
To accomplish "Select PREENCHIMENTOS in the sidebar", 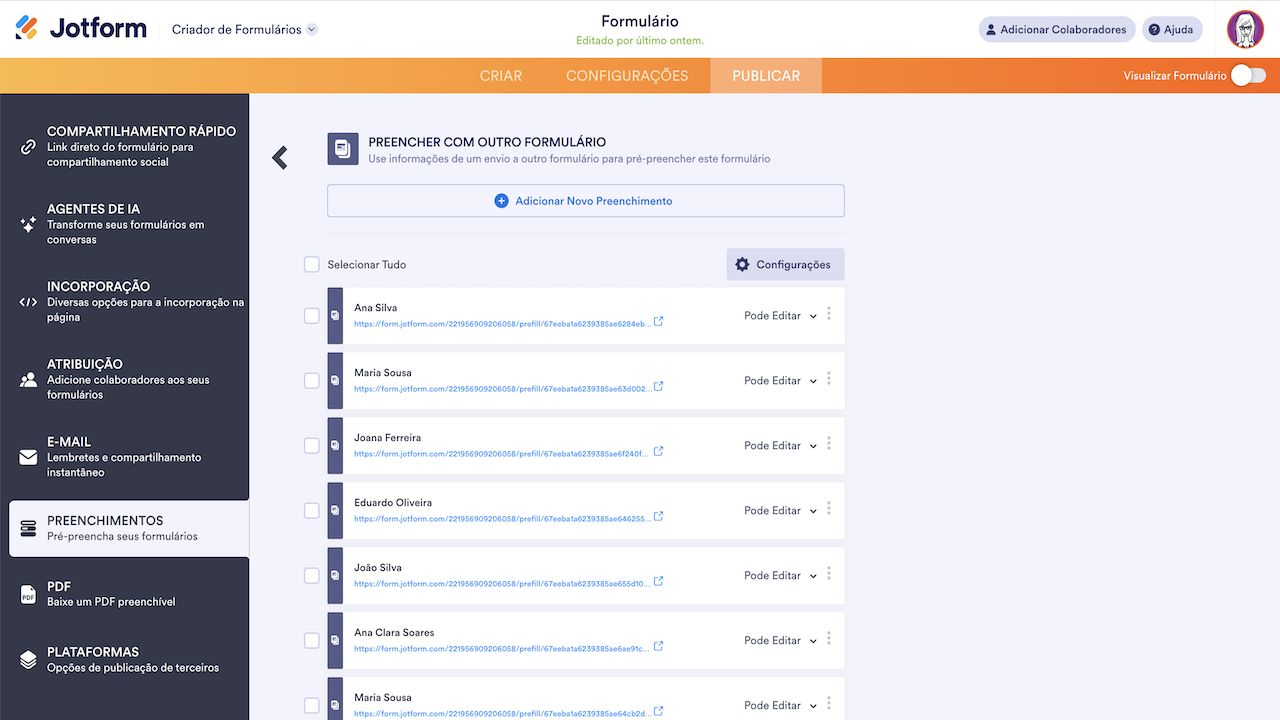I will [129, 528].
